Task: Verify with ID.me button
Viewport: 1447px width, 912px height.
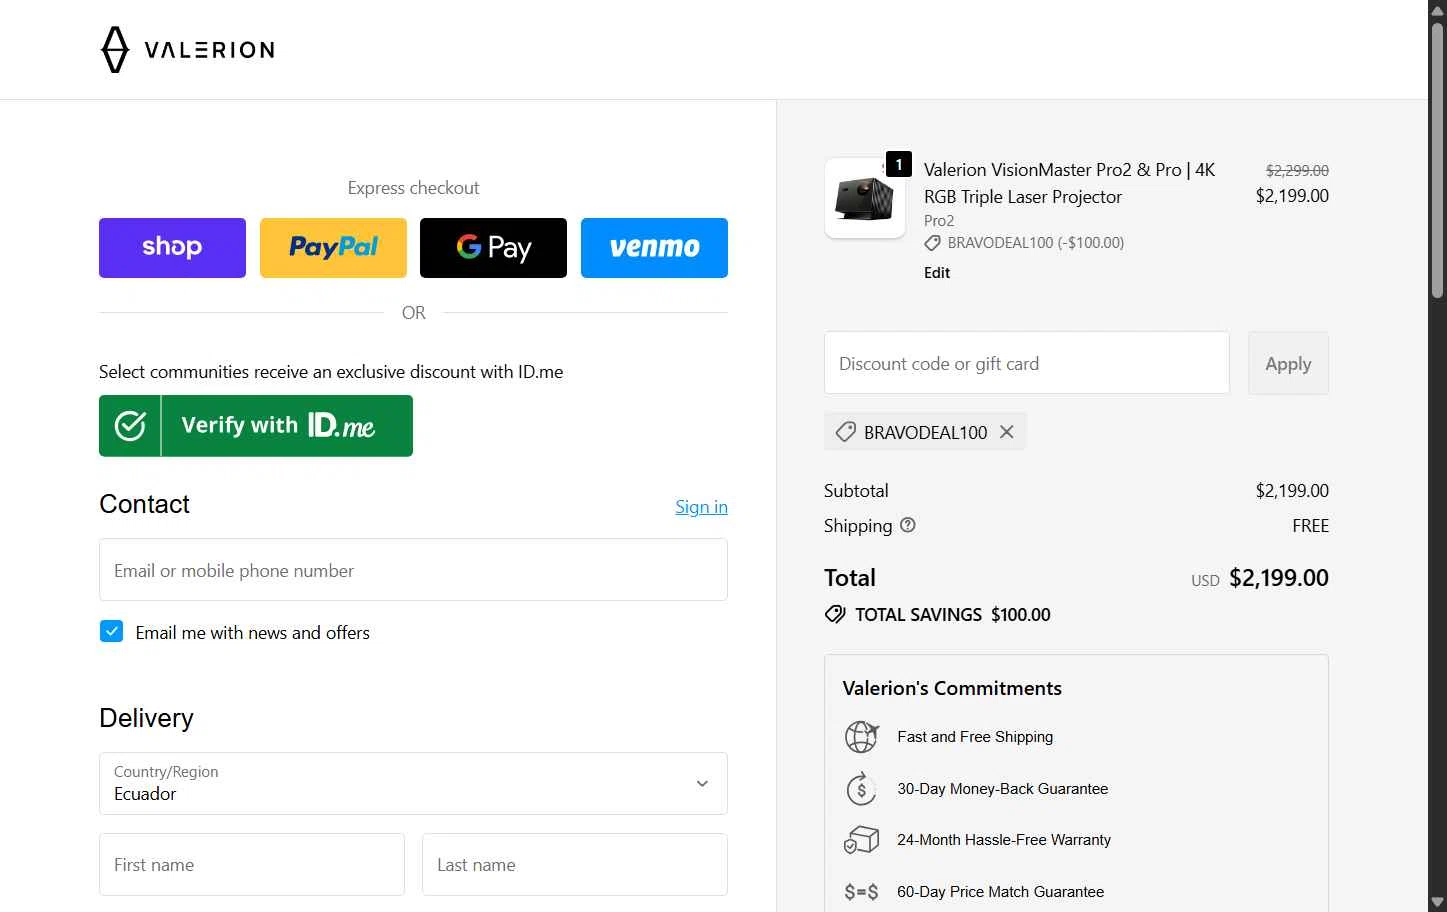Action: pos(256,426)
